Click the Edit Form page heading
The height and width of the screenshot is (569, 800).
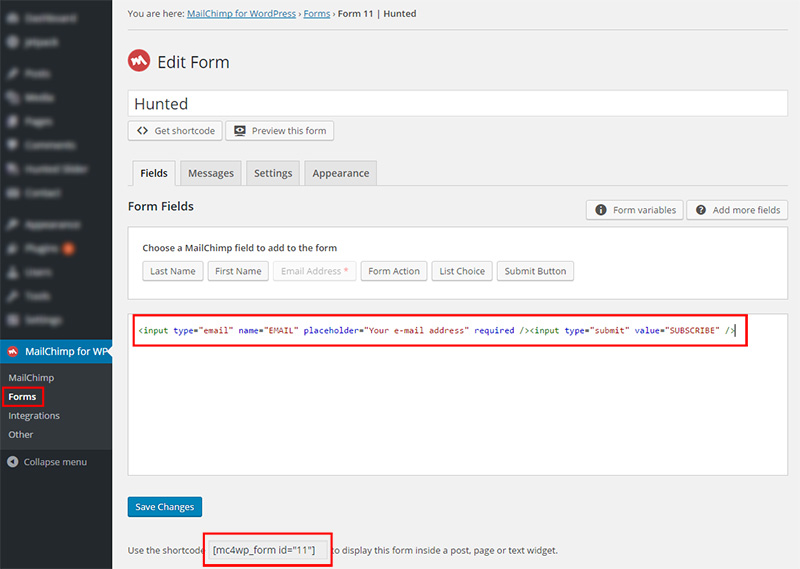point(193,62)
